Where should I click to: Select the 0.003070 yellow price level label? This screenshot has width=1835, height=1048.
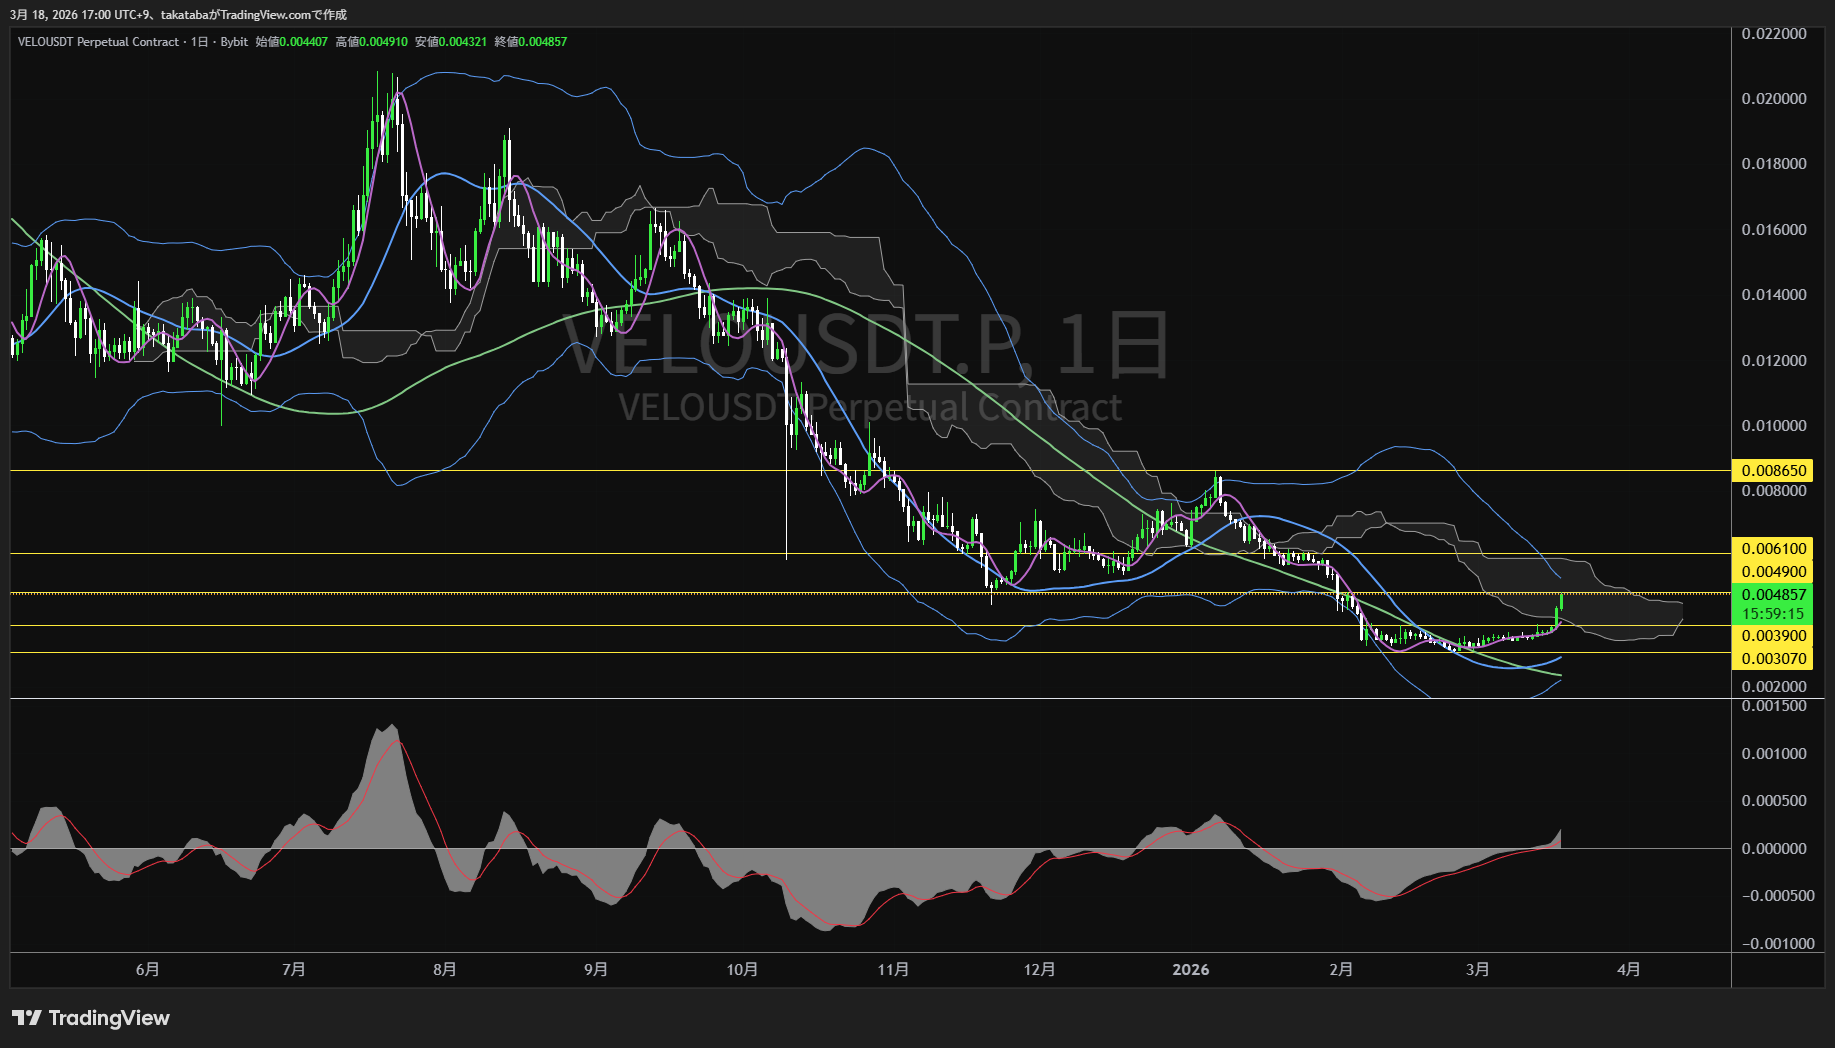[x=1773, y=658]
